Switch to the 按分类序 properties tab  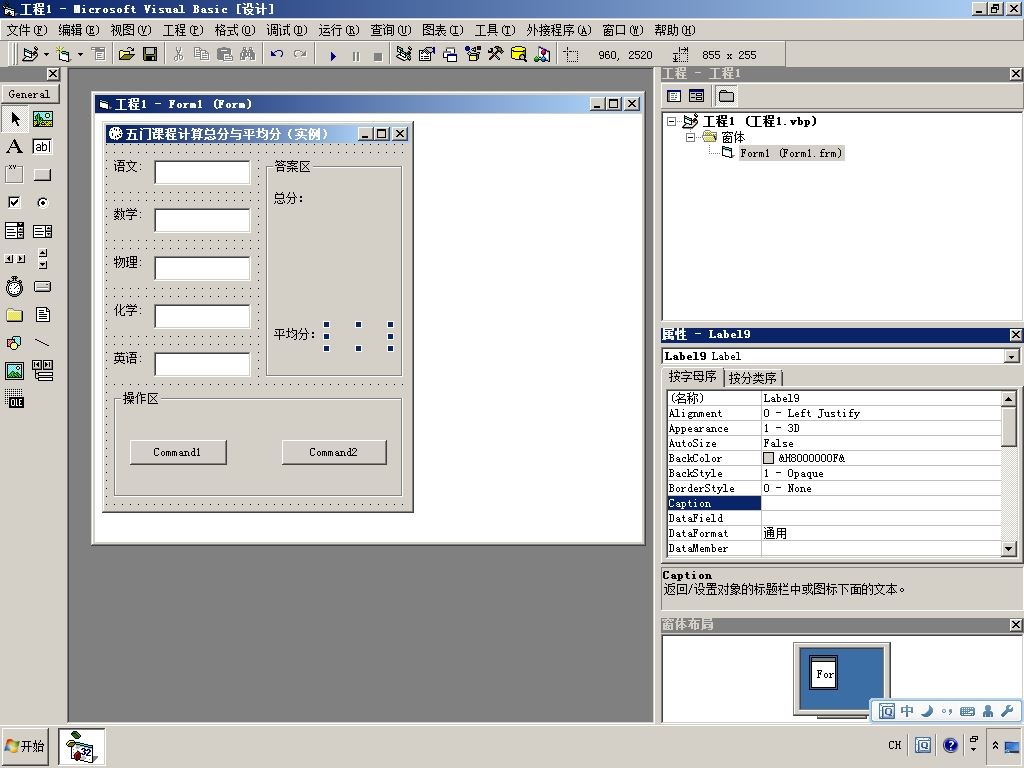[x=752, y=377]
